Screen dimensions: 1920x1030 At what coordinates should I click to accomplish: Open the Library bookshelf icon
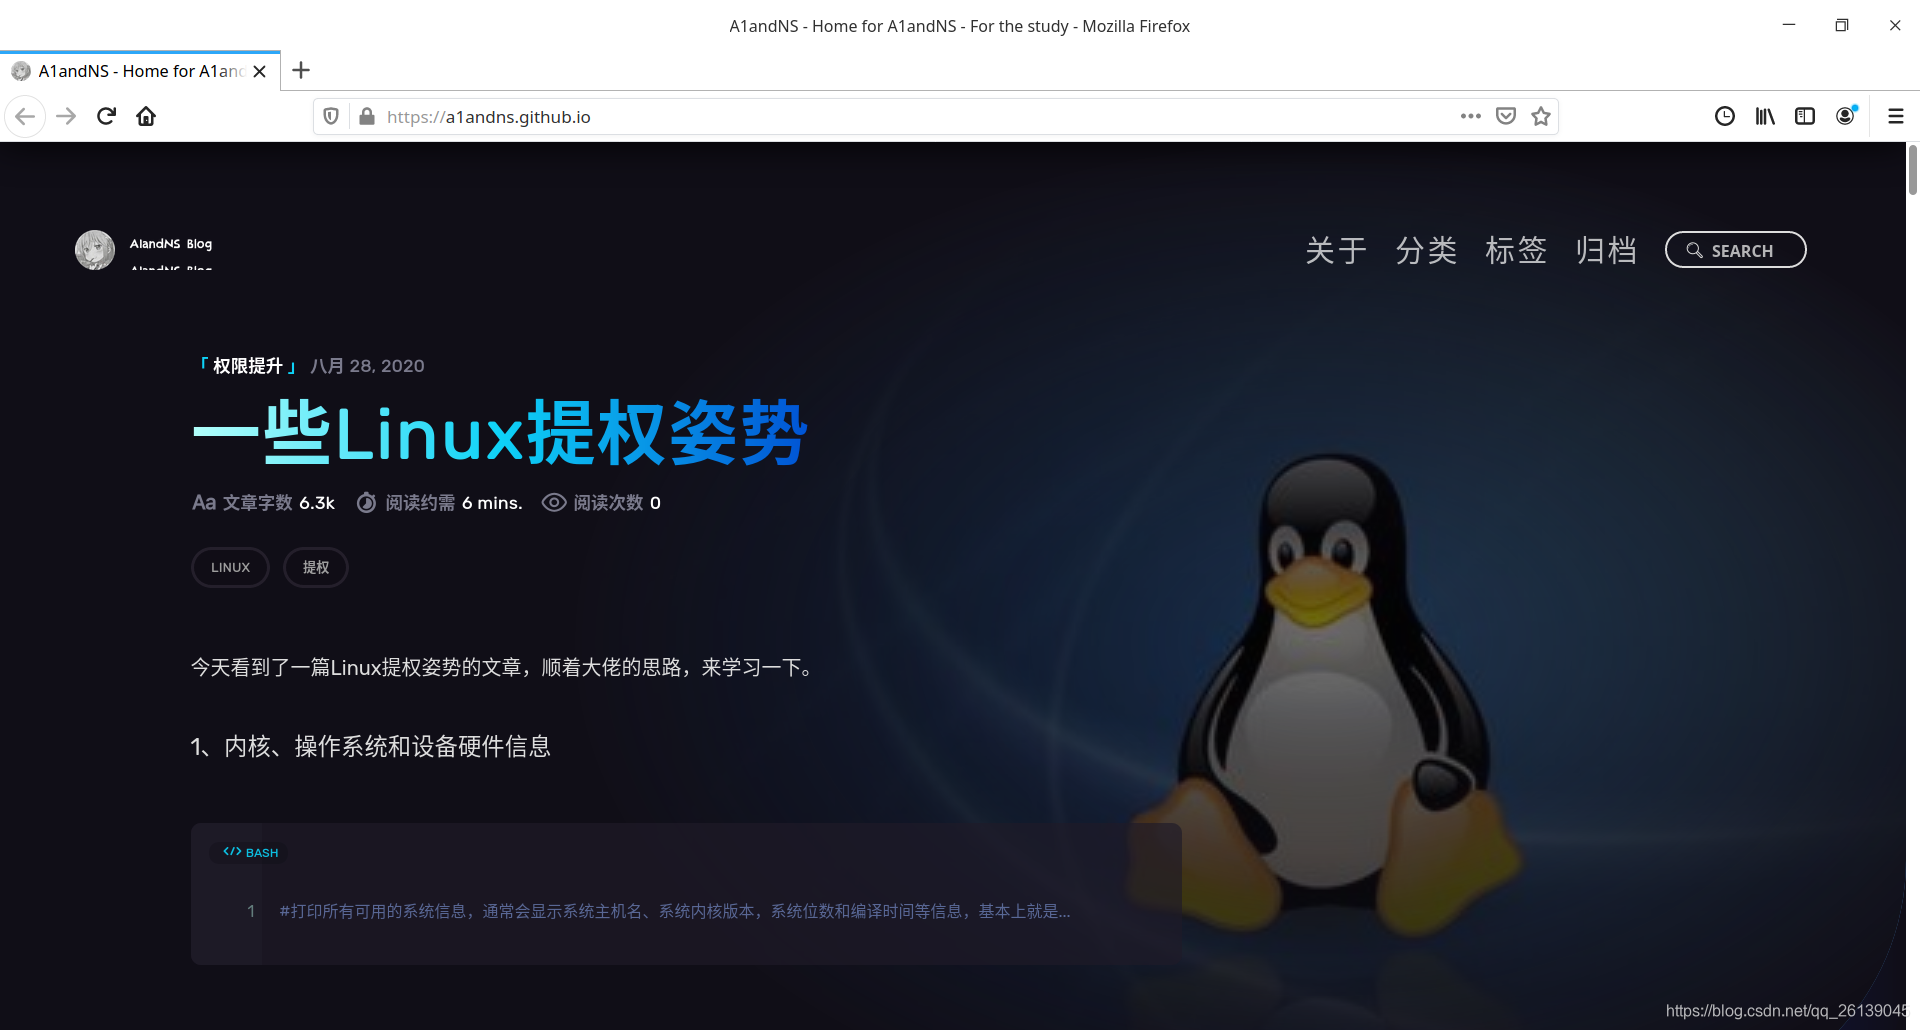[x=1765, y=117]
